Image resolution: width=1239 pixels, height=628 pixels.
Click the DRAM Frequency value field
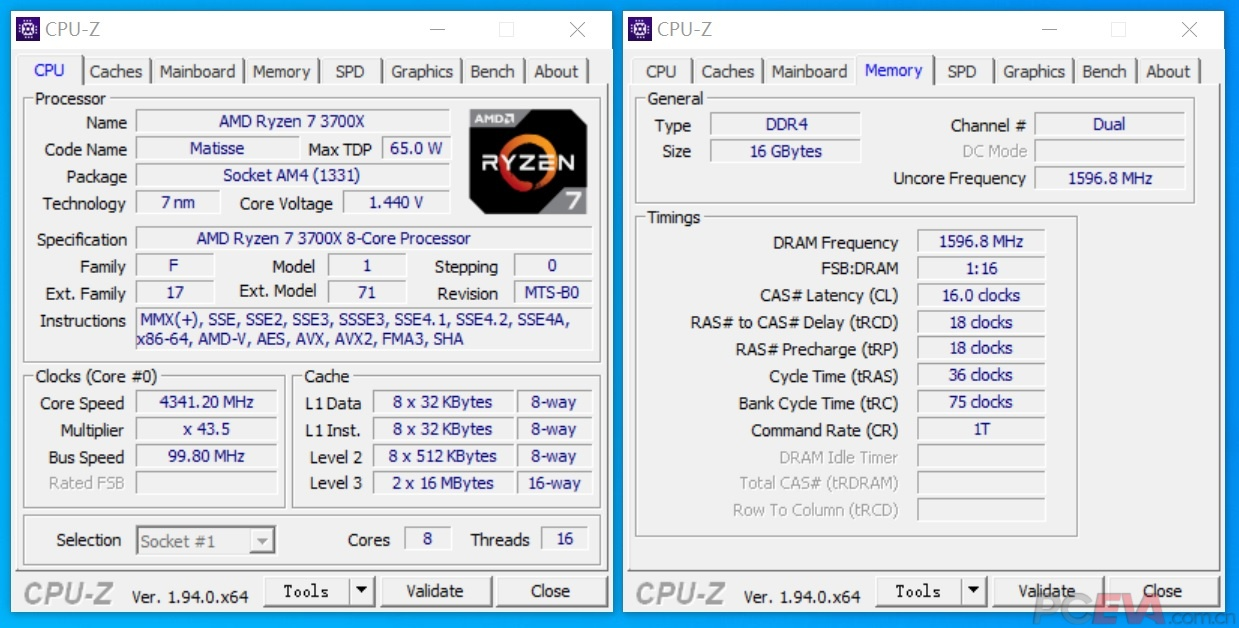(980, 242)
